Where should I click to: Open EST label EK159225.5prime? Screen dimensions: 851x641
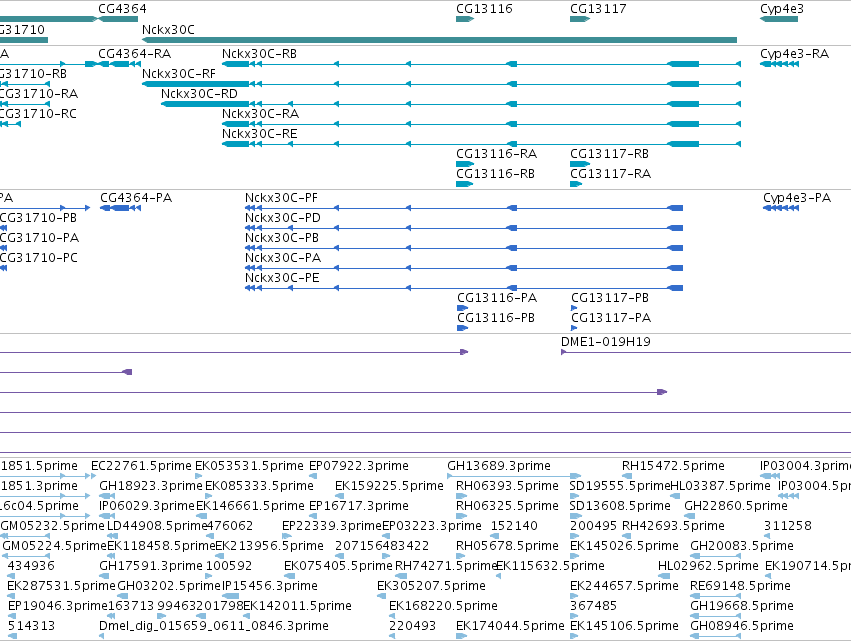[389, 486]
